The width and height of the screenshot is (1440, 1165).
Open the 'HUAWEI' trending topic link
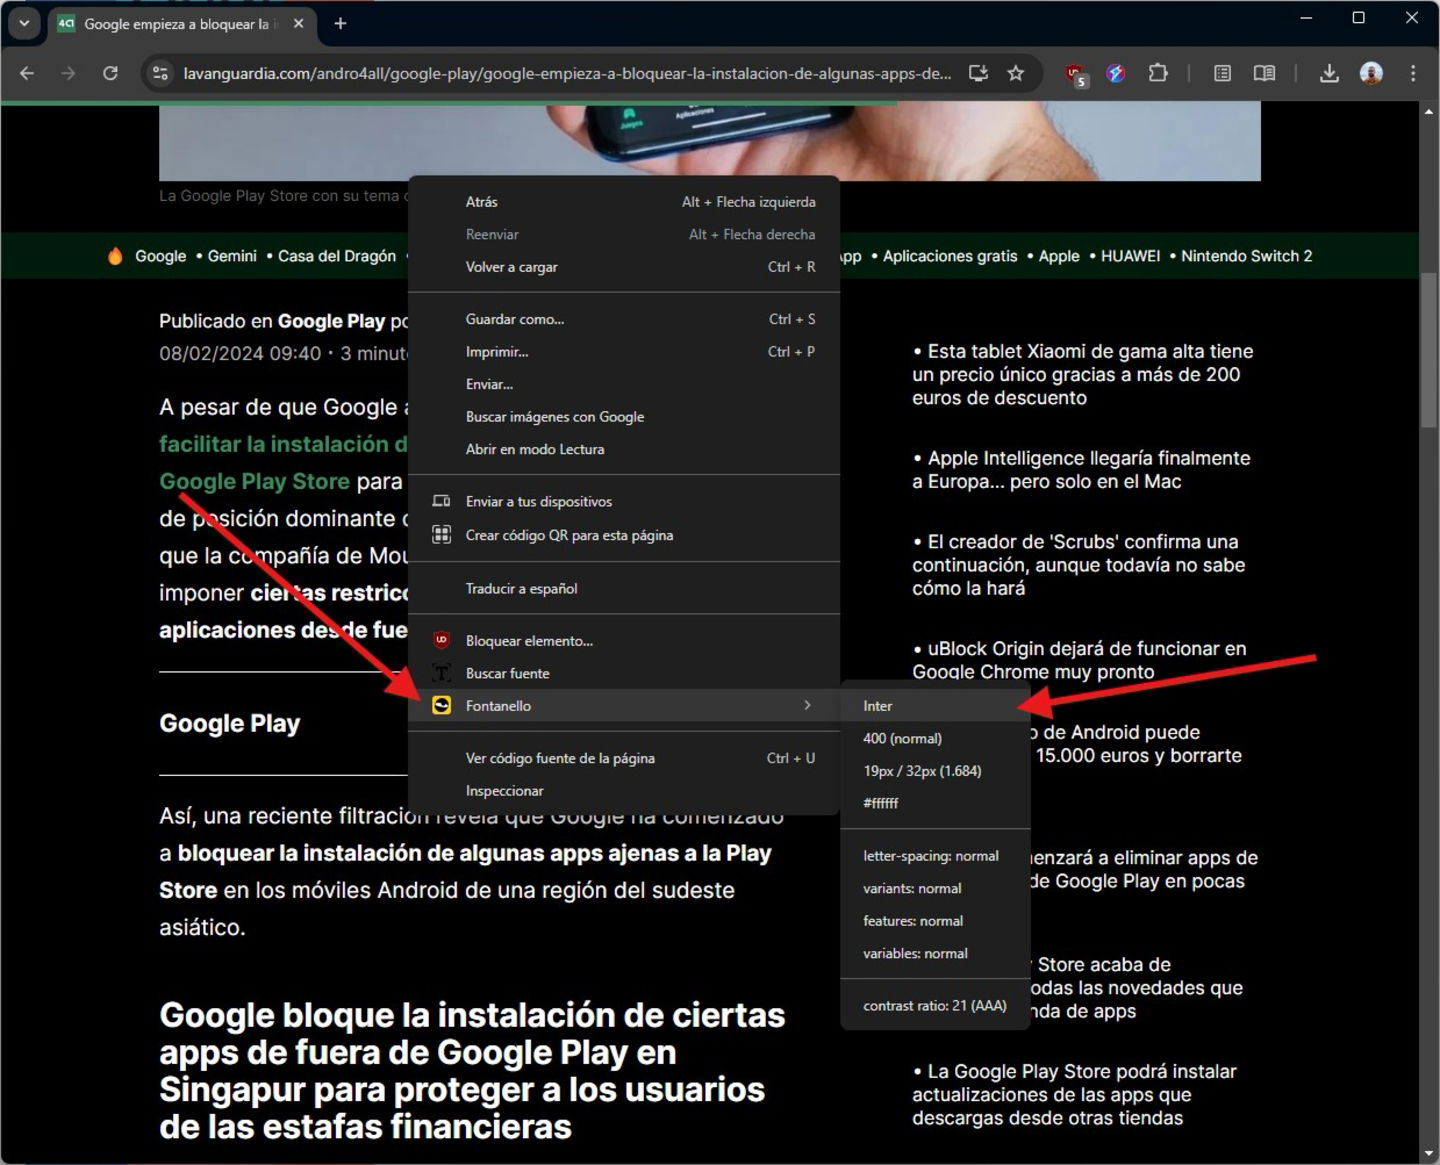(1130, 256)
